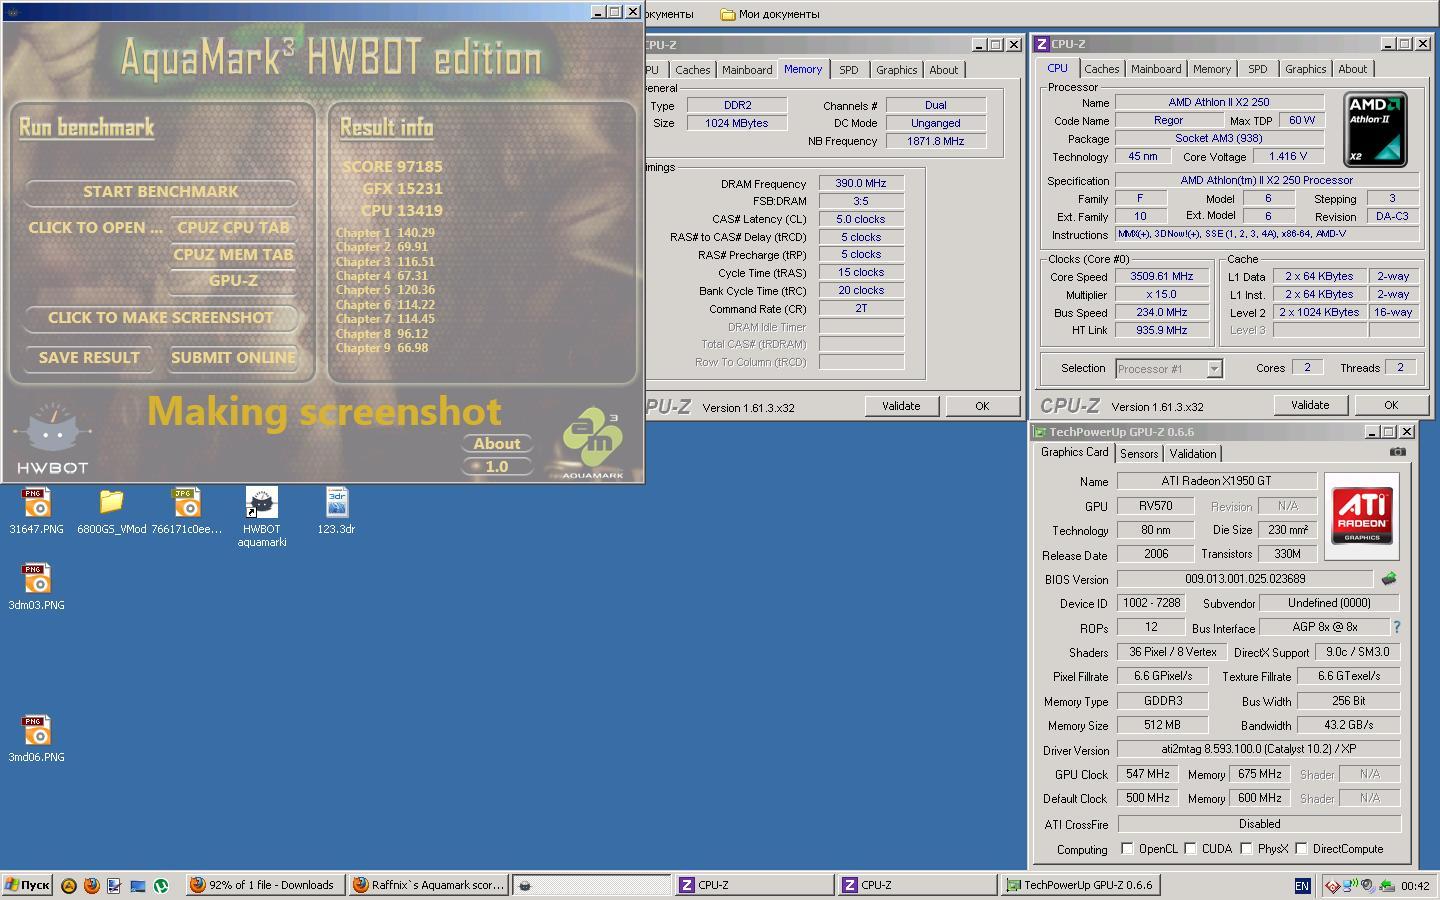This screenshot has width=1440, height=900.
Task: Click the network connection tray icon
Action: coord(1350,885)
